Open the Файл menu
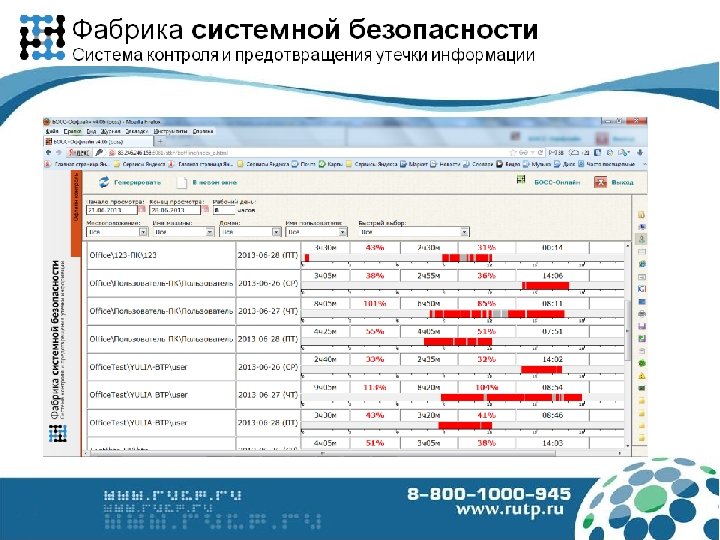720x540 pixels. point(52,131)
